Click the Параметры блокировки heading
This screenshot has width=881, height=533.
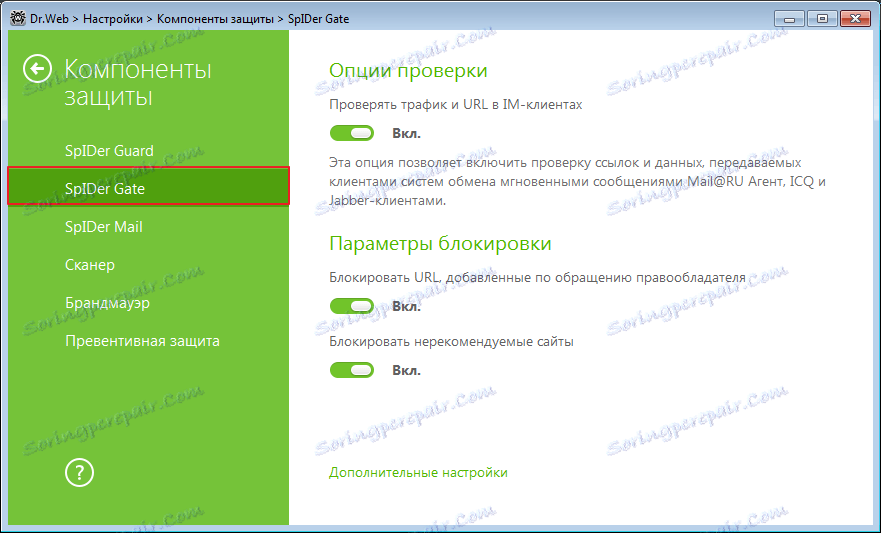tap(440, 244)
